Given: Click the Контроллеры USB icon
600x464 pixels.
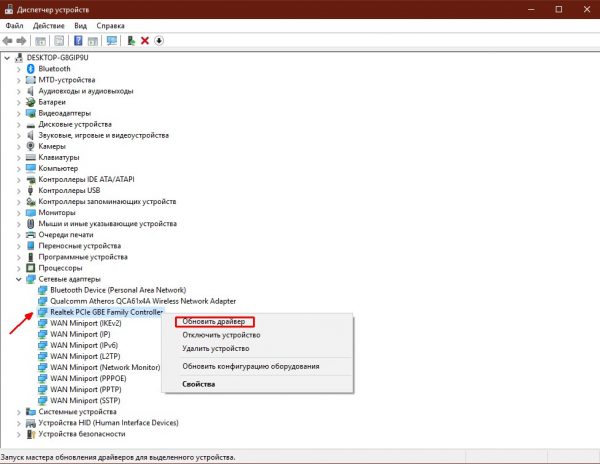Looking at the screenshot, I should coord(31,190).
